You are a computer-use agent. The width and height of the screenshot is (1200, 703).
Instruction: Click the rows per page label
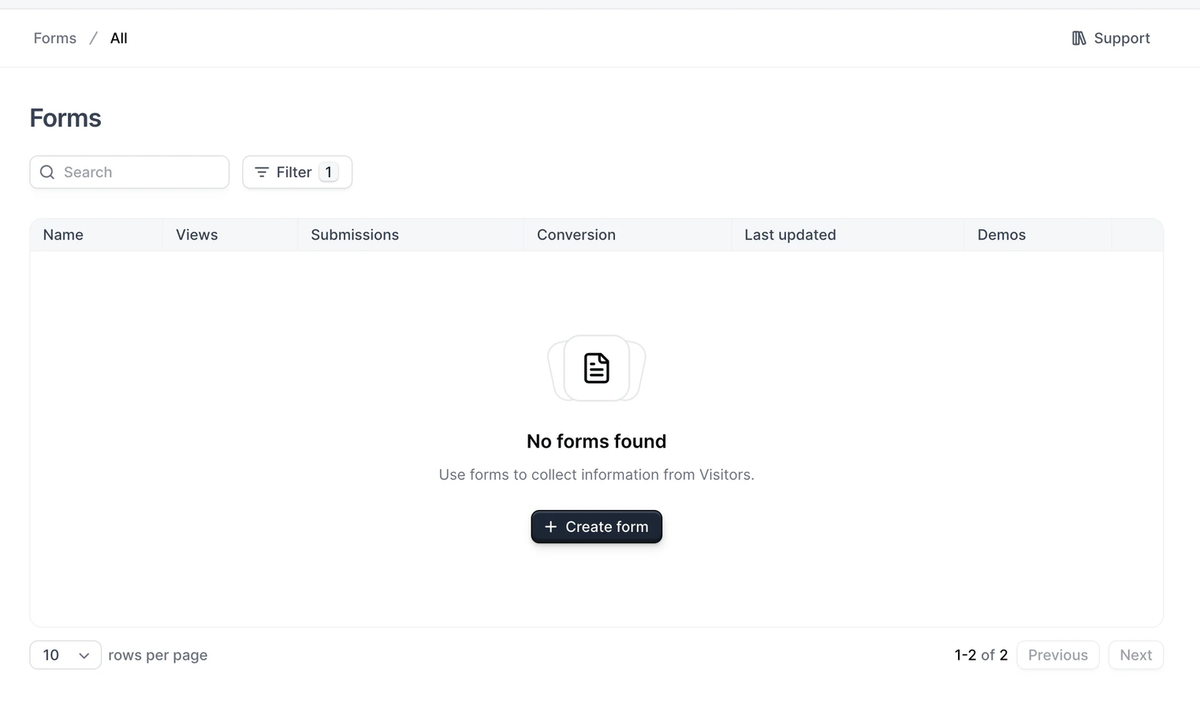pyautogui.click(x=158, y=655)
